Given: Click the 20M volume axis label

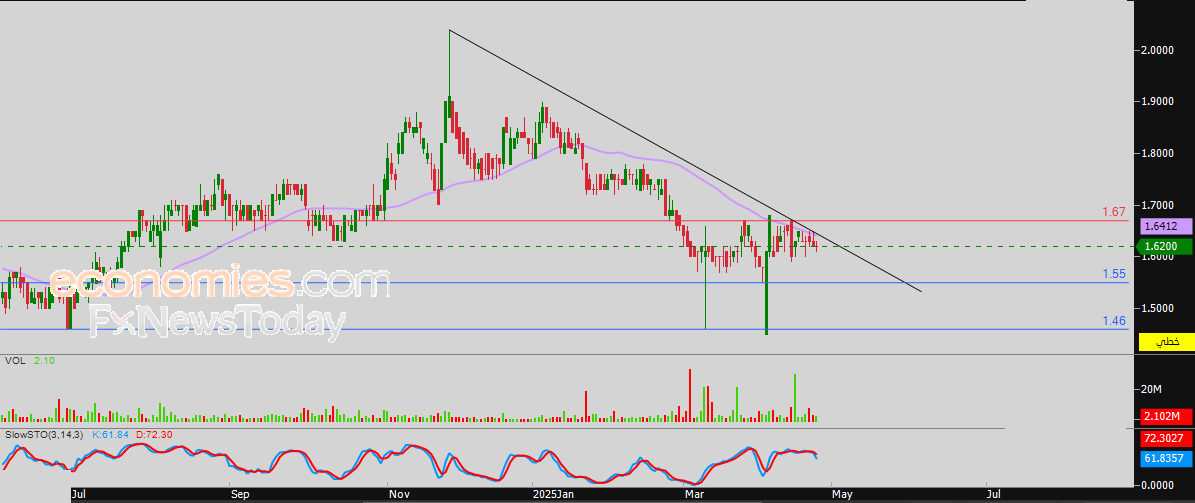Looking at the screenshot, I should (x=1151, y=389).
